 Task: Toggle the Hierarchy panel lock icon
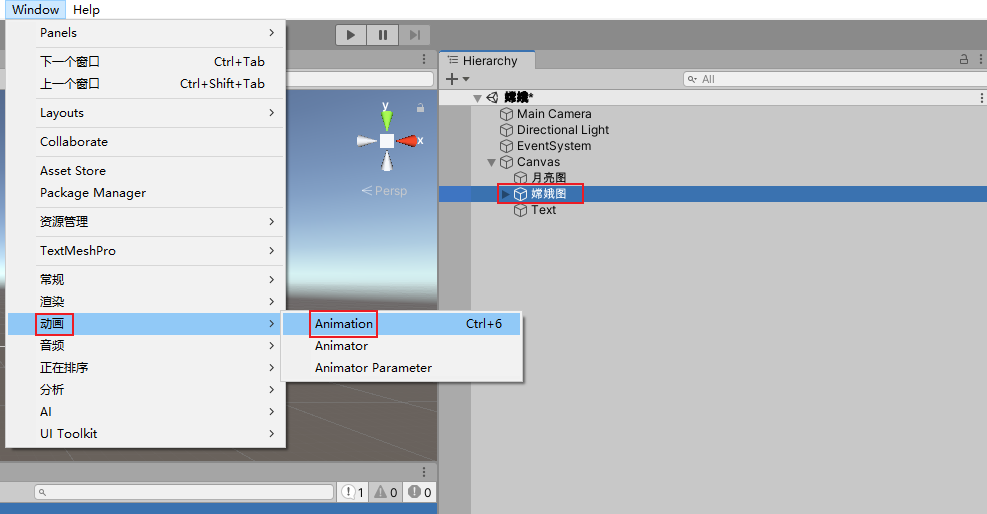click(x=964, y=59)
